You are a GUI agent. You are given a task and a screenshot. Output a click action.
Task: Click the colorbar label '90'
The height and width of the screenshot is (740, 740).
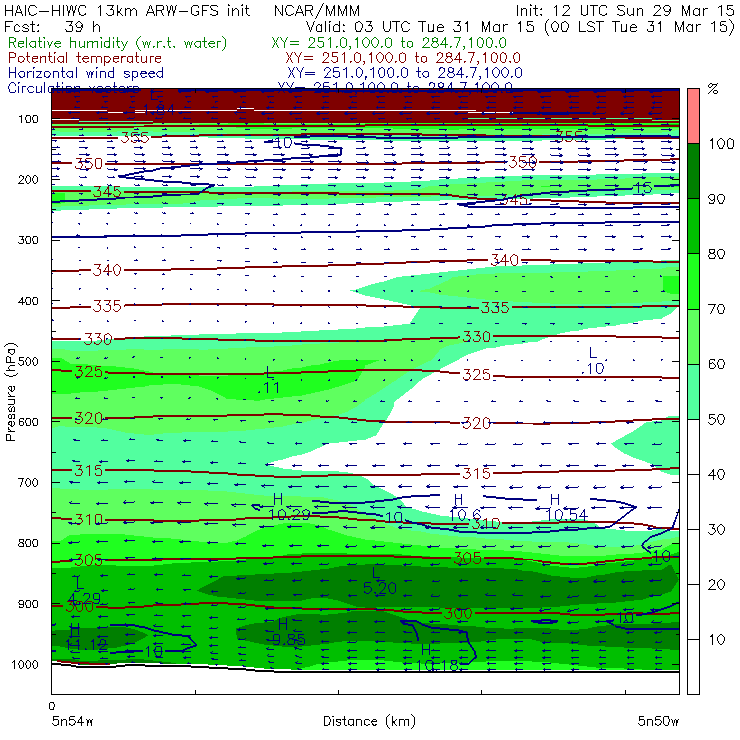pos(716,199)
